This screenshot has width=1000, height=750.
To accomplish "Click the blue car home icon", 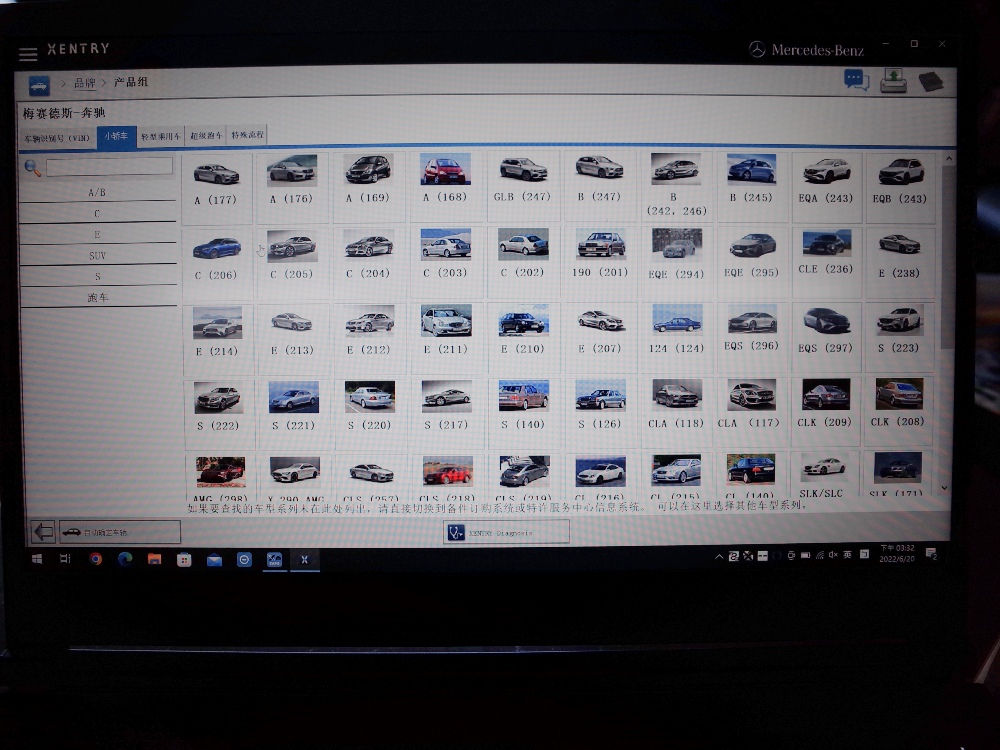I will 39,84.
